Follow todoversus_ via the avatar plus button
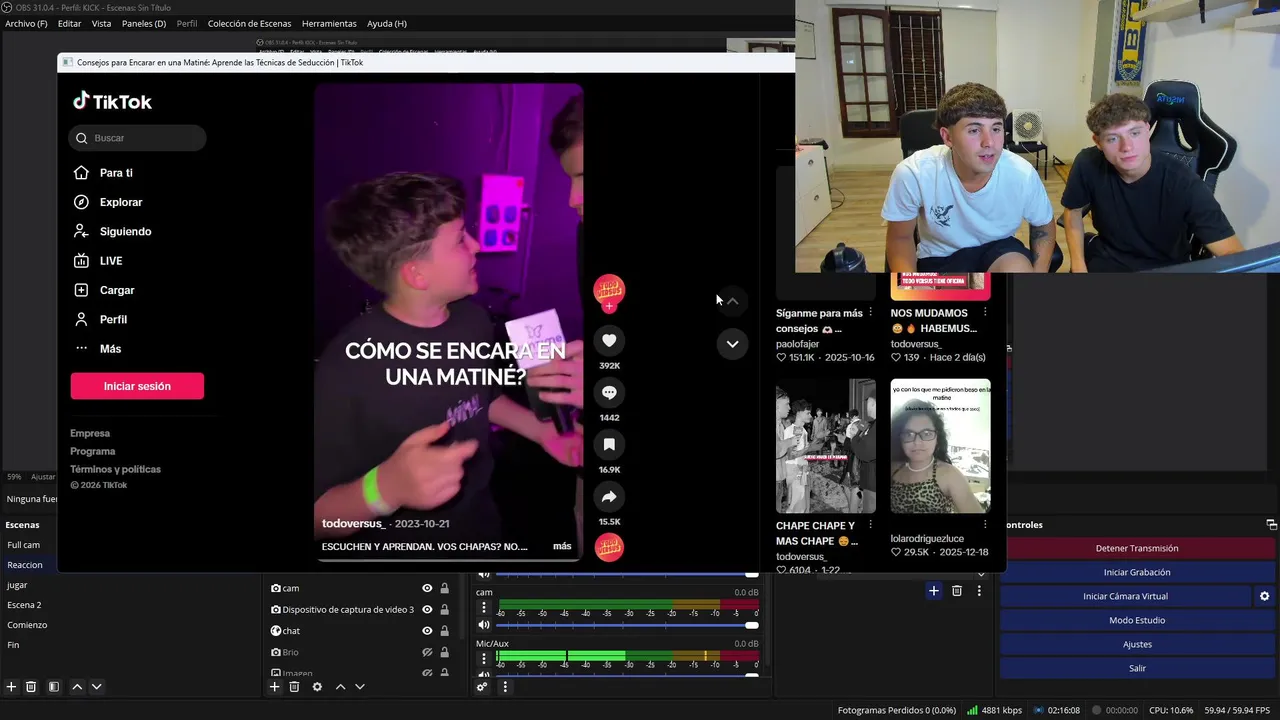 tap(609, 307)
